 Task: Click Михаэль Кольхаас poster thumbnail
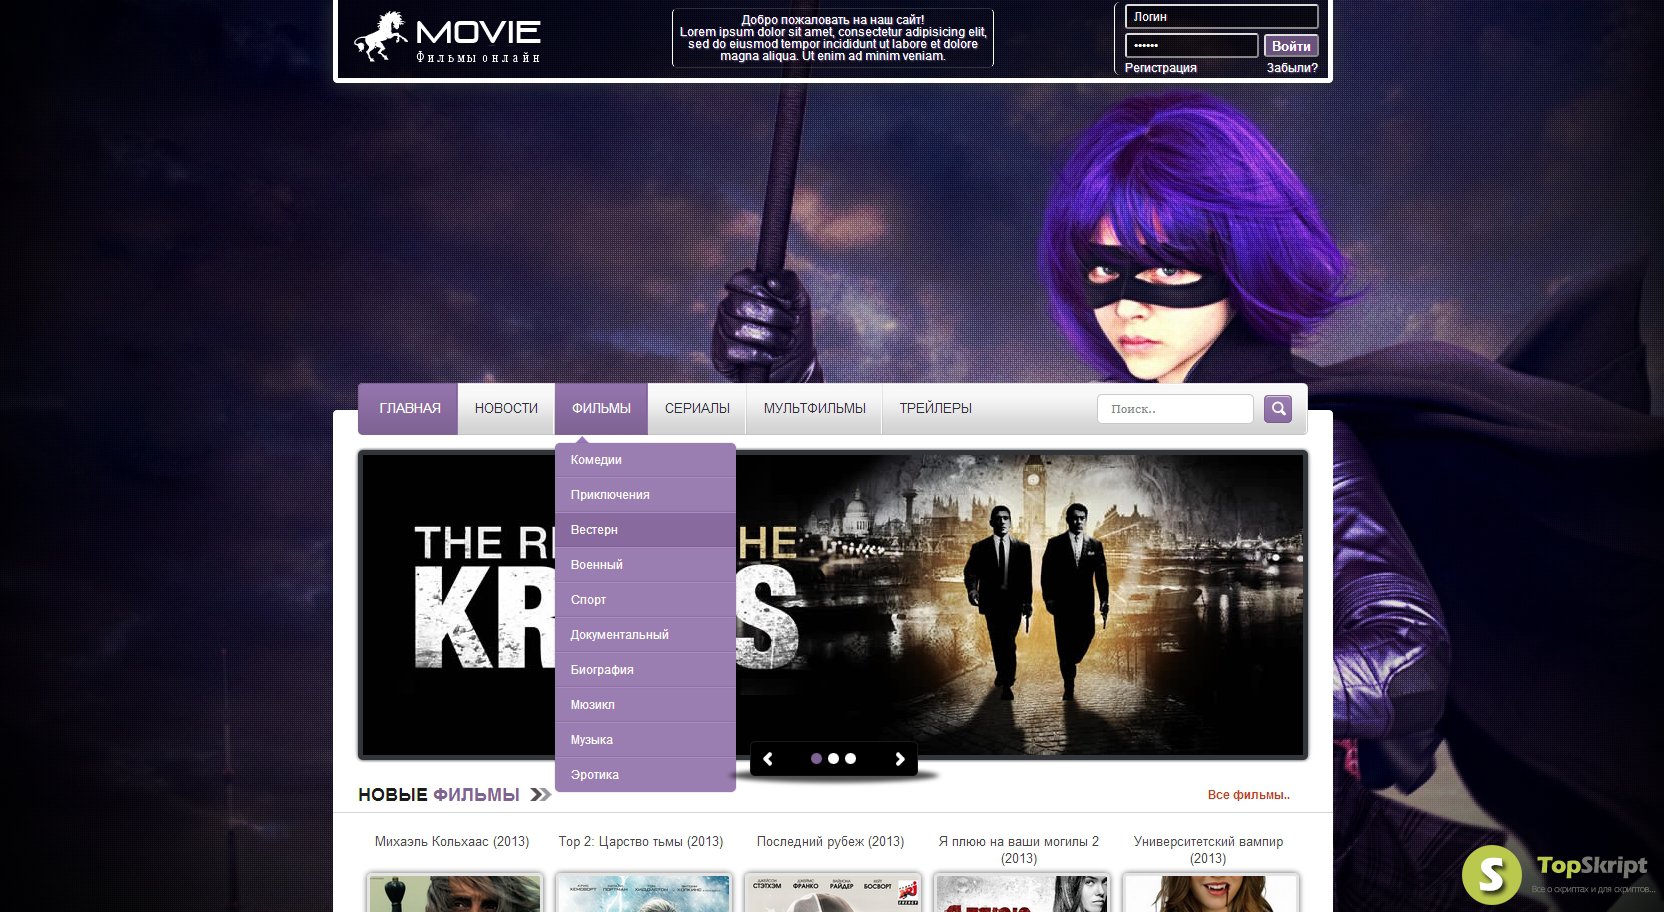454,893
